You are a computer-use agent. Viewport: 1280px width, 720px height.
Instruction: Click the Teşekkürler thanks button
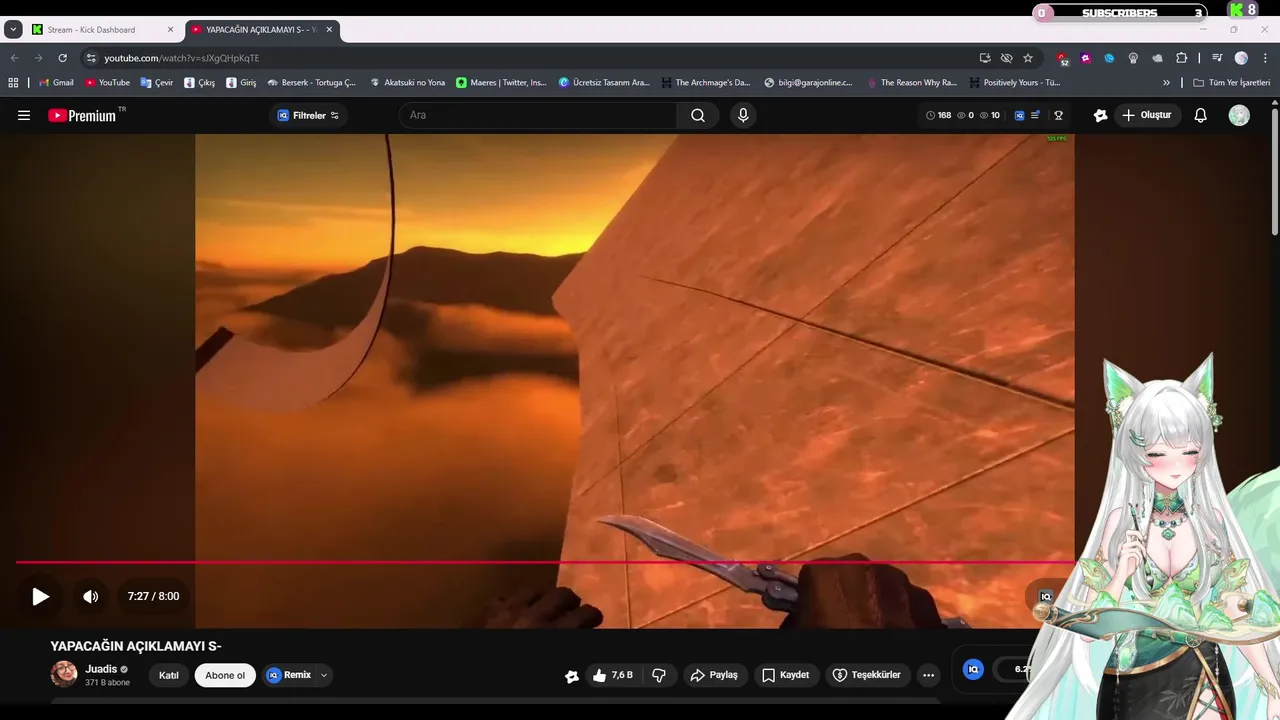(x=867, y=675)
